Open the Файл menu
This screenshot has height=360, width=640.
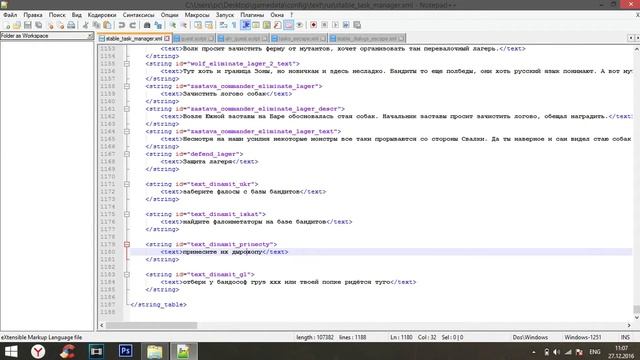pos(10,15)
